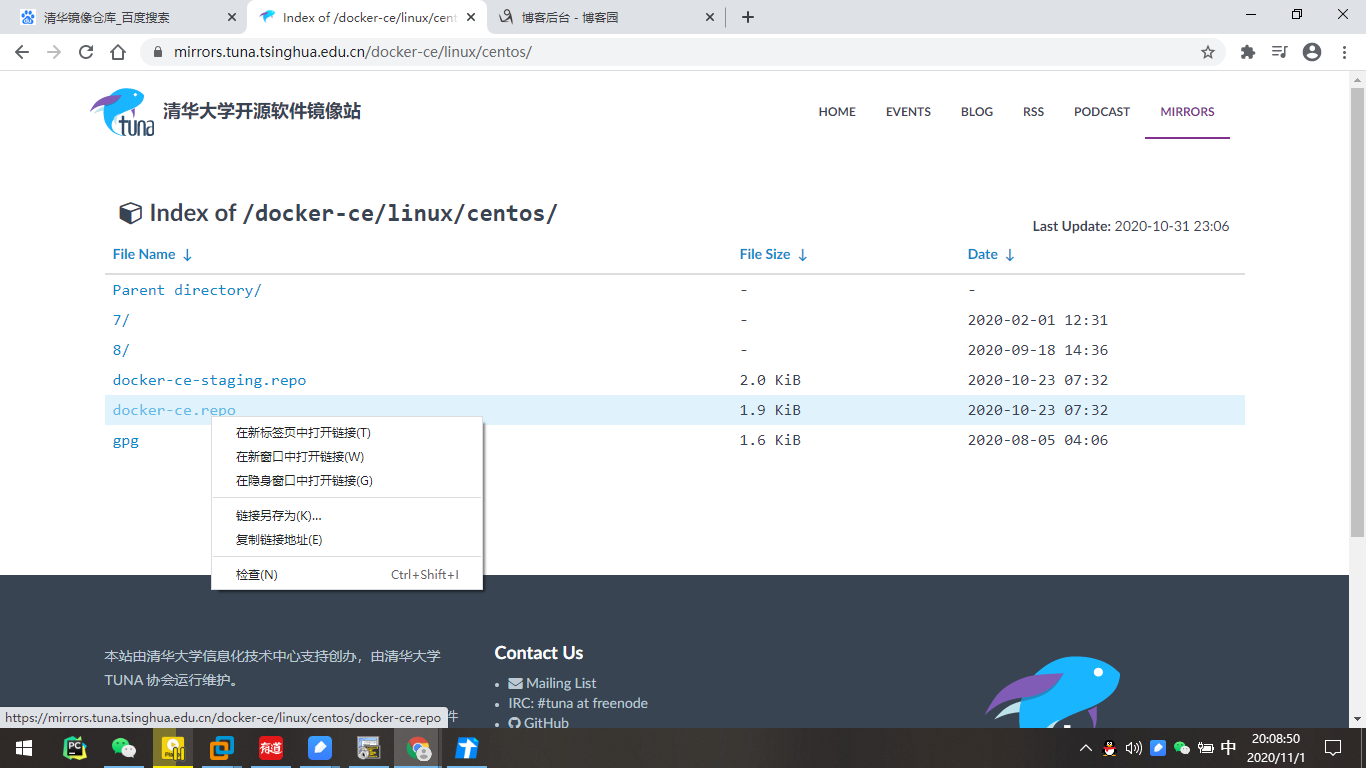Go to HOME in the site navigation
This screenshot has height=768, width=1366.
(837, 112)
